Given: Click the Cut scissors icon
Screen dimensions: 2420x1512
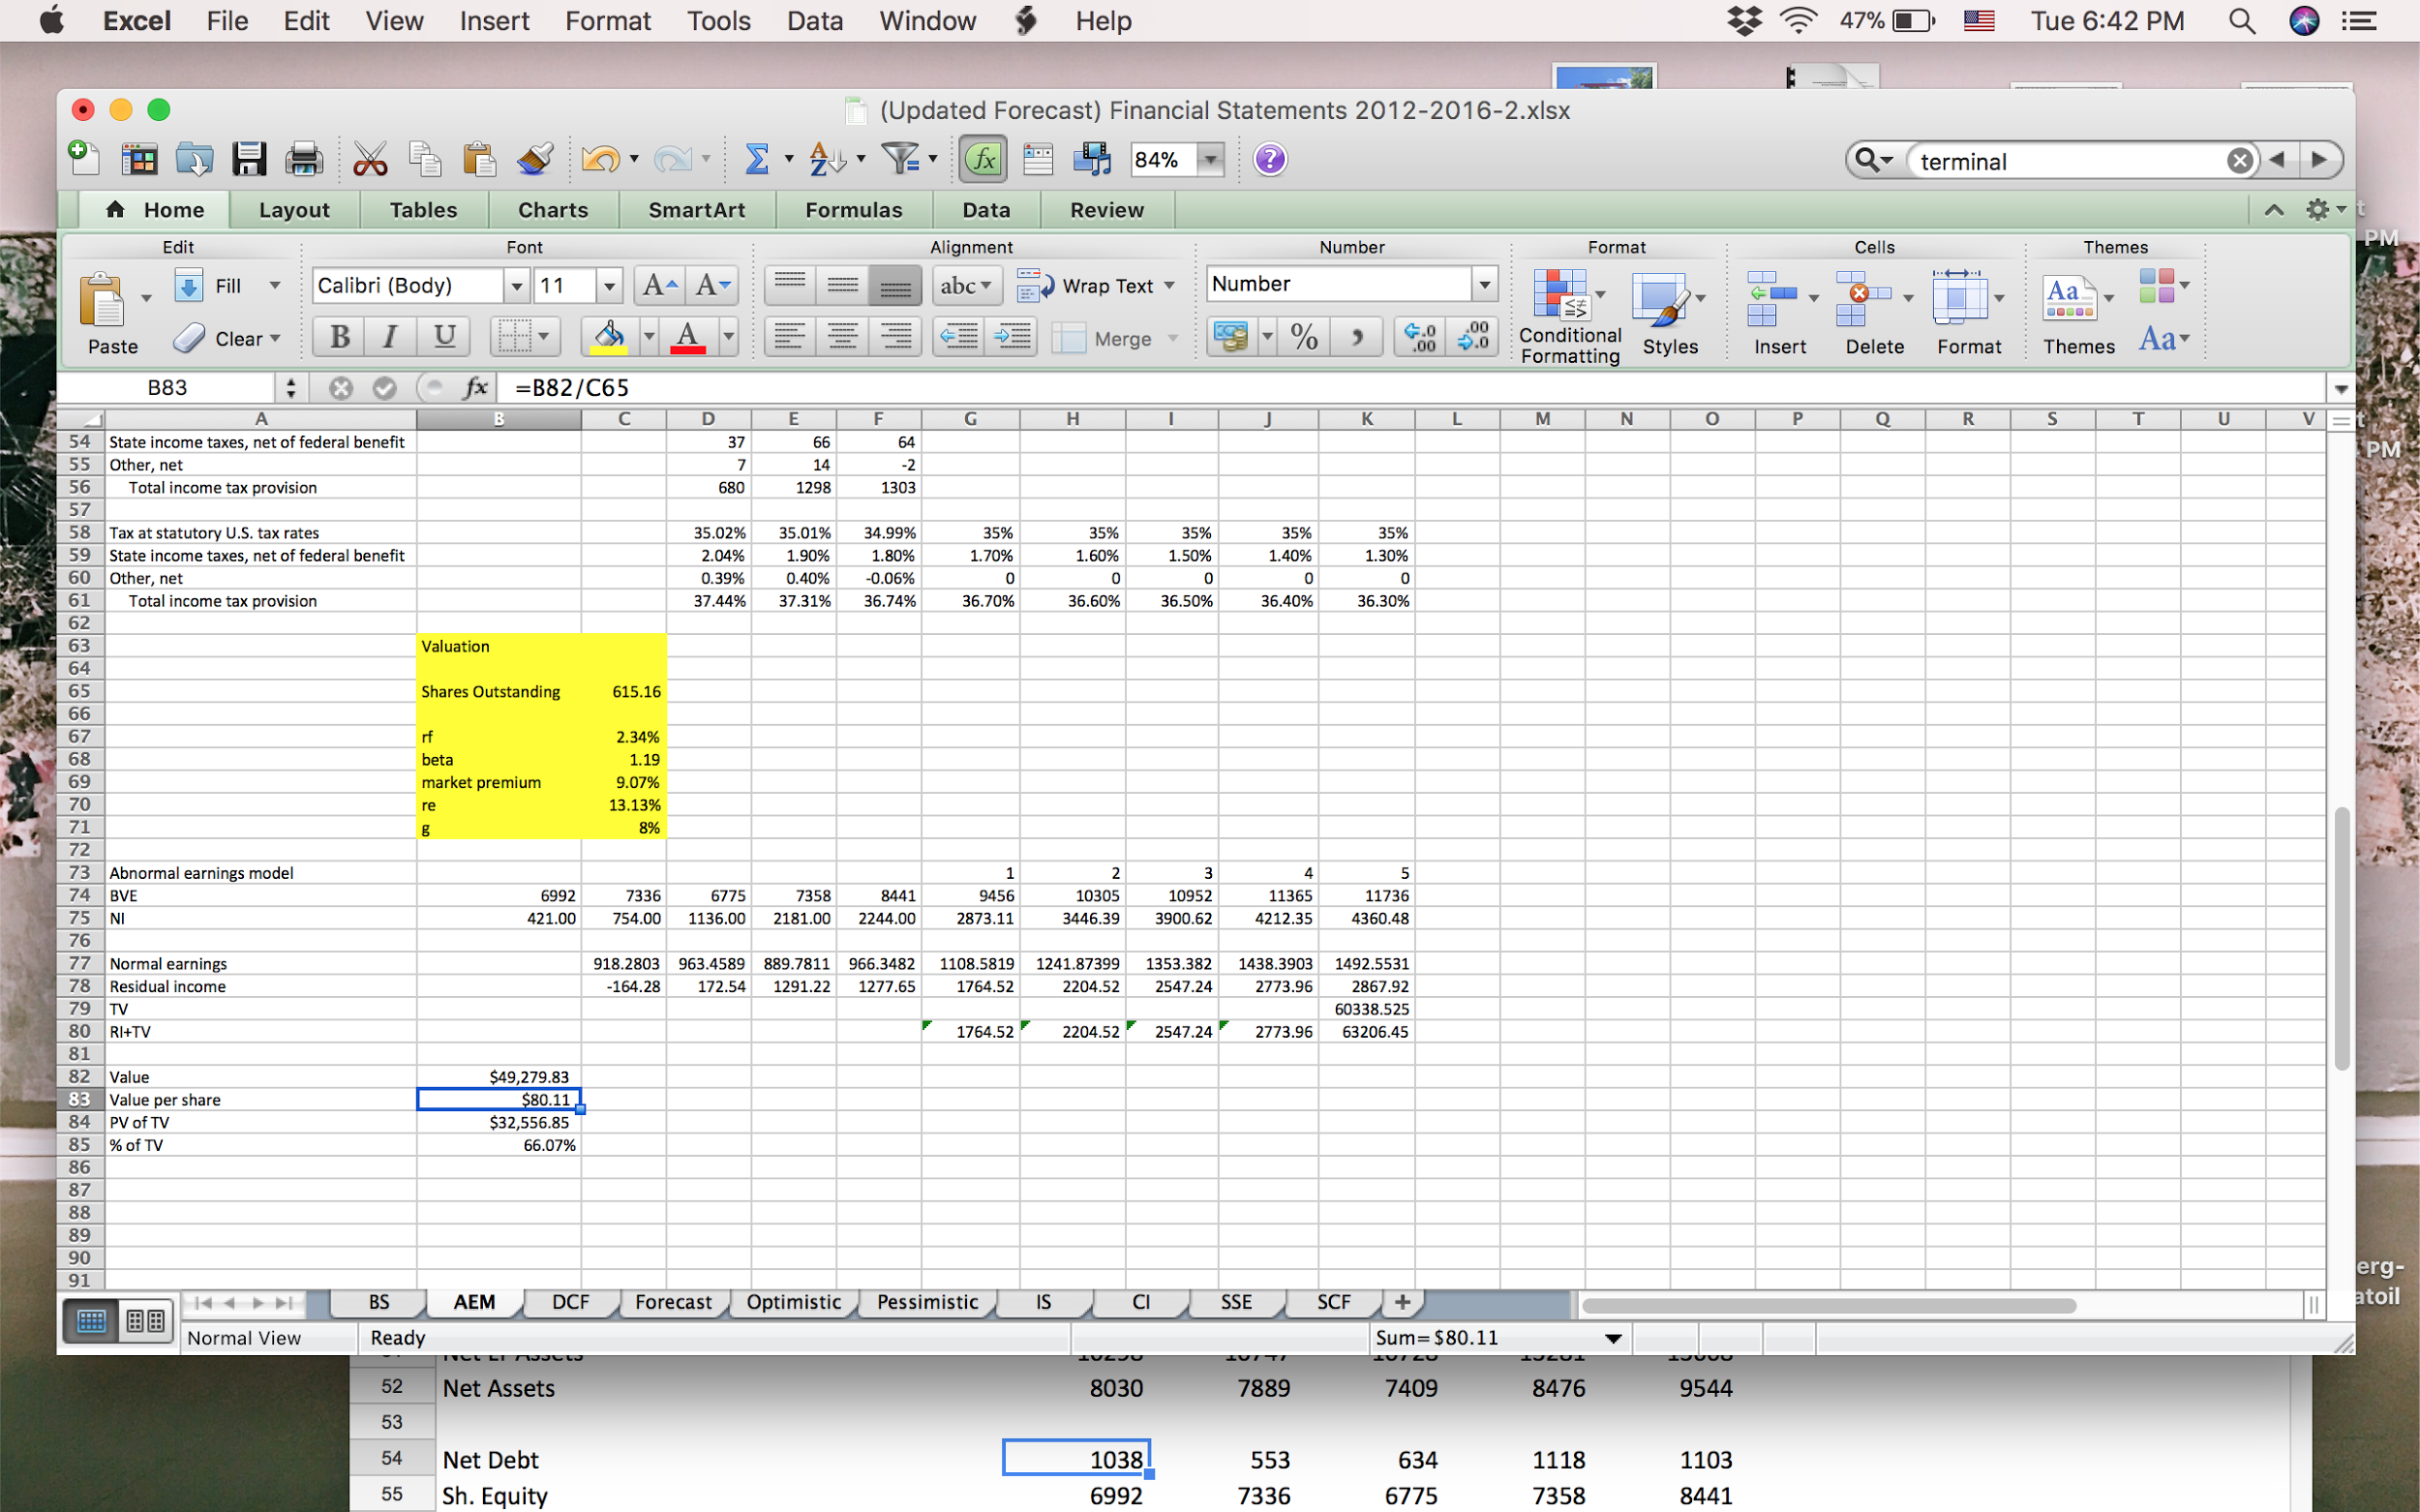Looking at the screenshot, I should tap(369, 159).
